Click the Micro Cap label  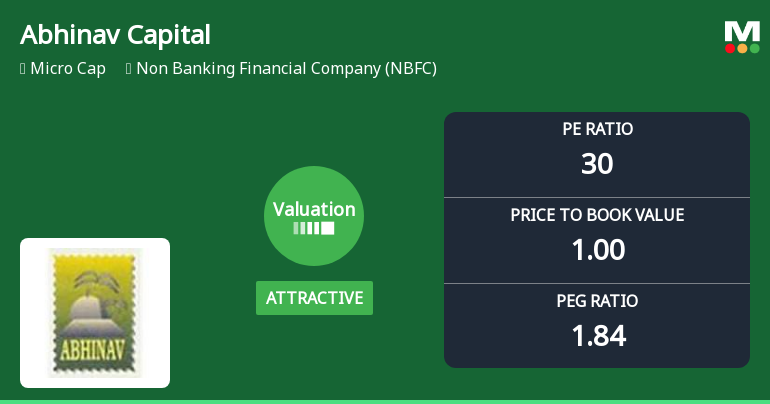[x=68, y=69]
